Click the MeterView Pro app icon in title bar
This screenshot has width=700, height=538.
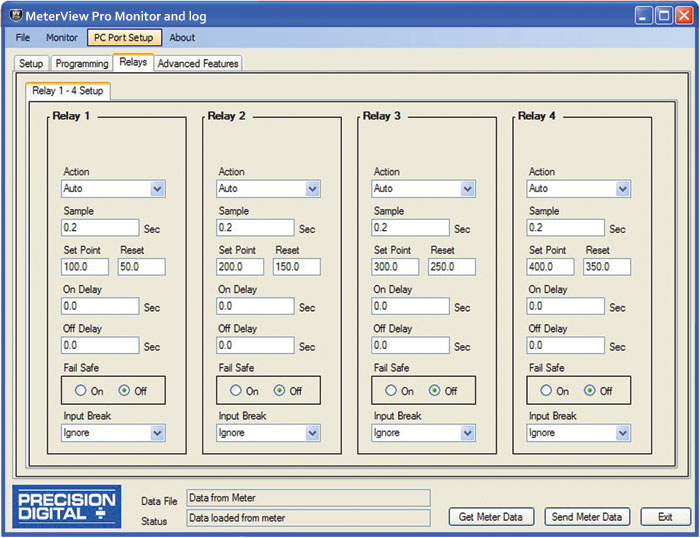(x=16, y=16)
